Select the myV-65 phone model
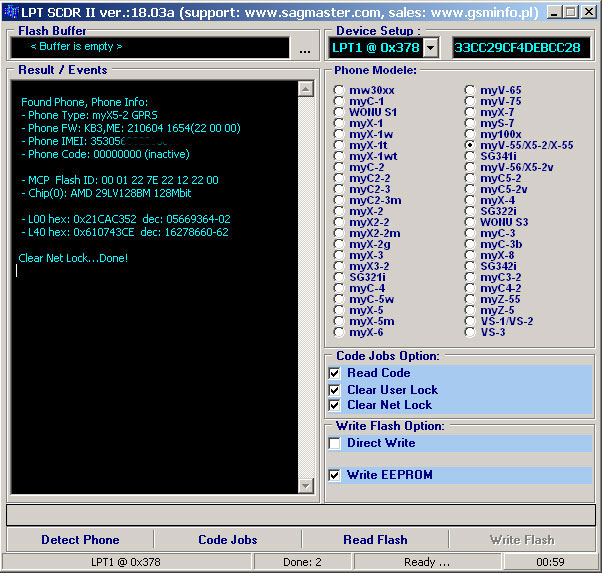The width and height of the screenshot is (602, 573). coord(470,90)
